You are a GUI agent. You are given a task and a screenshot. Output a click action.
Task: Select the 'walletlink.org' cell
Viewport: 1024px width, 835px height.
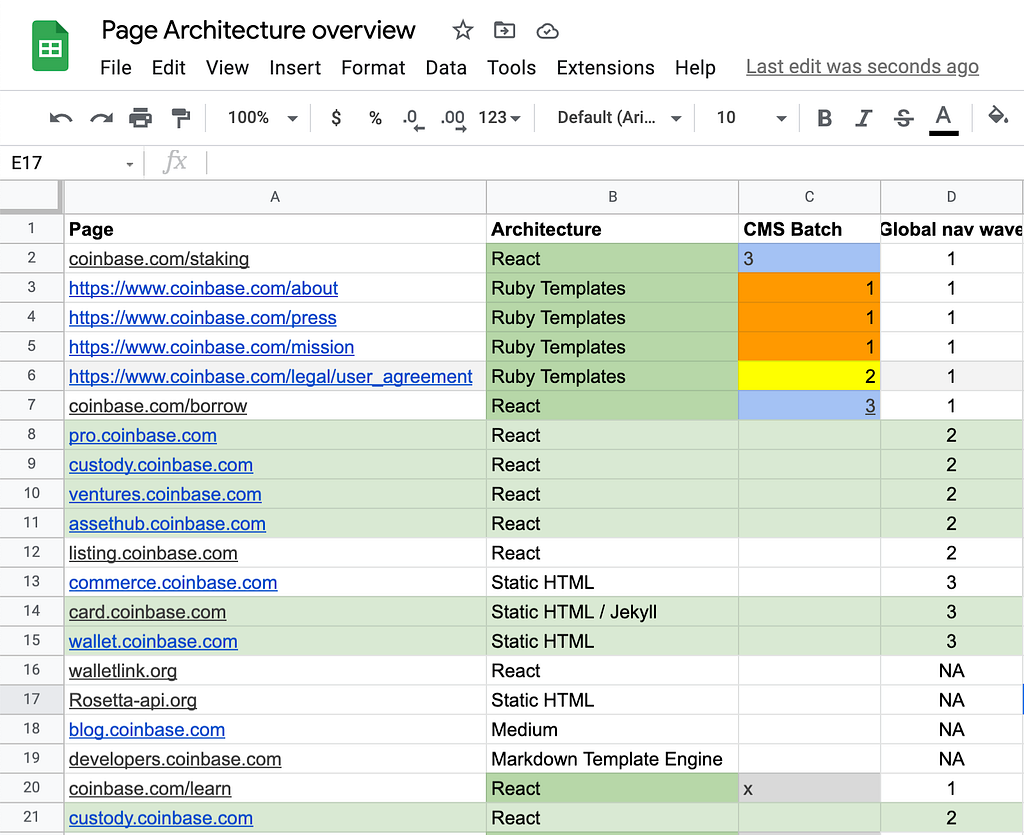point(275,670)
